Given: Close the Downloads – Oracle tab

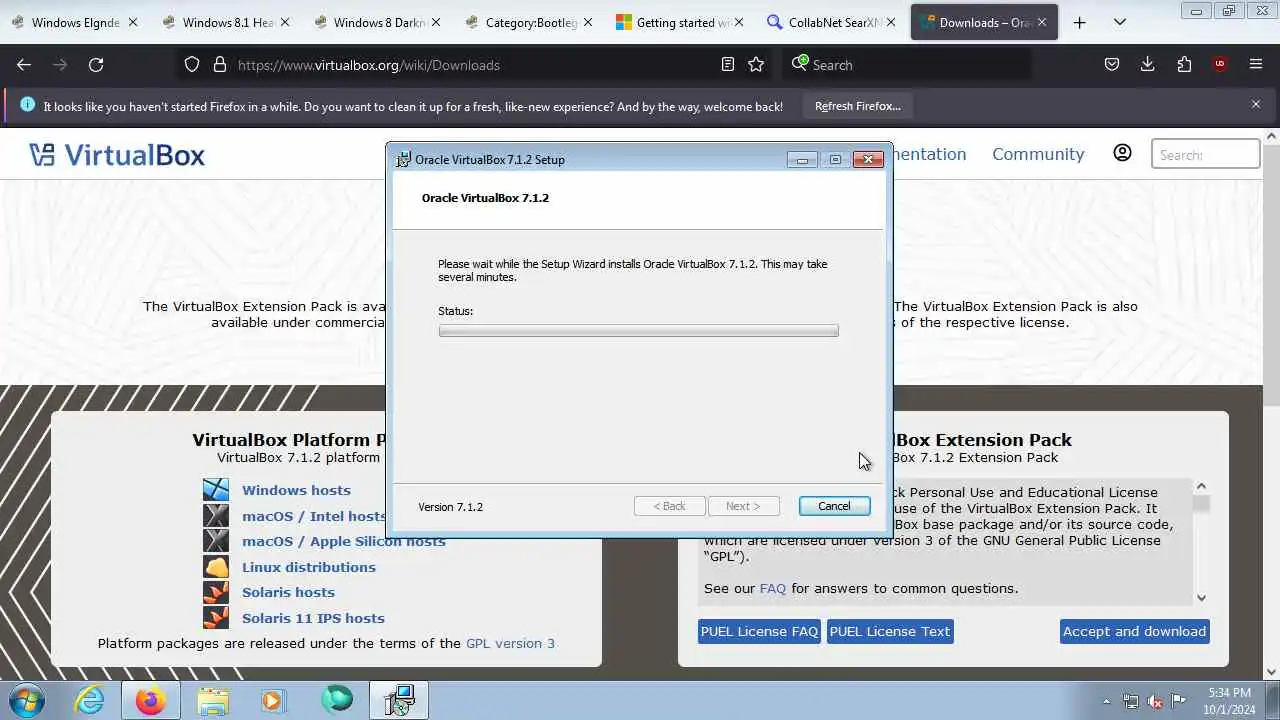Looking at the screenshot, I should [x=1042, y=22].
